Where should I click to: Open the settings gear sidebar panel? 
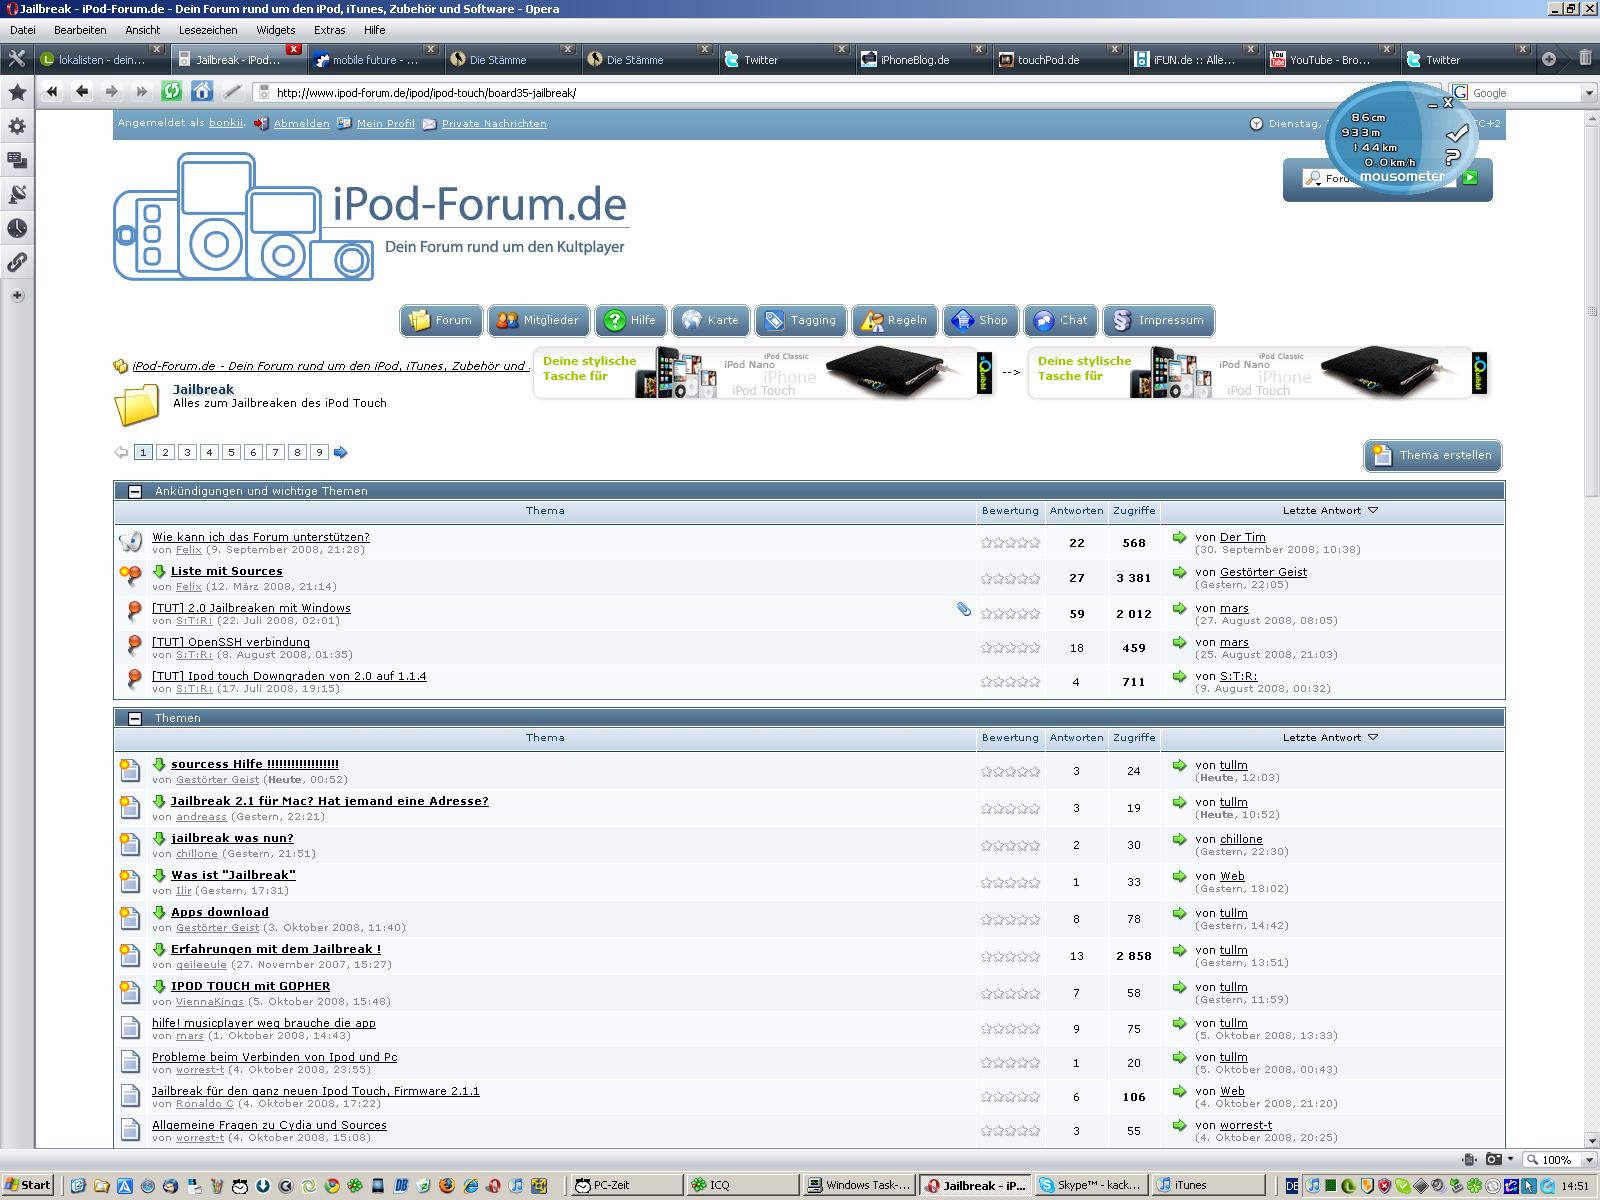click(17, 127)
